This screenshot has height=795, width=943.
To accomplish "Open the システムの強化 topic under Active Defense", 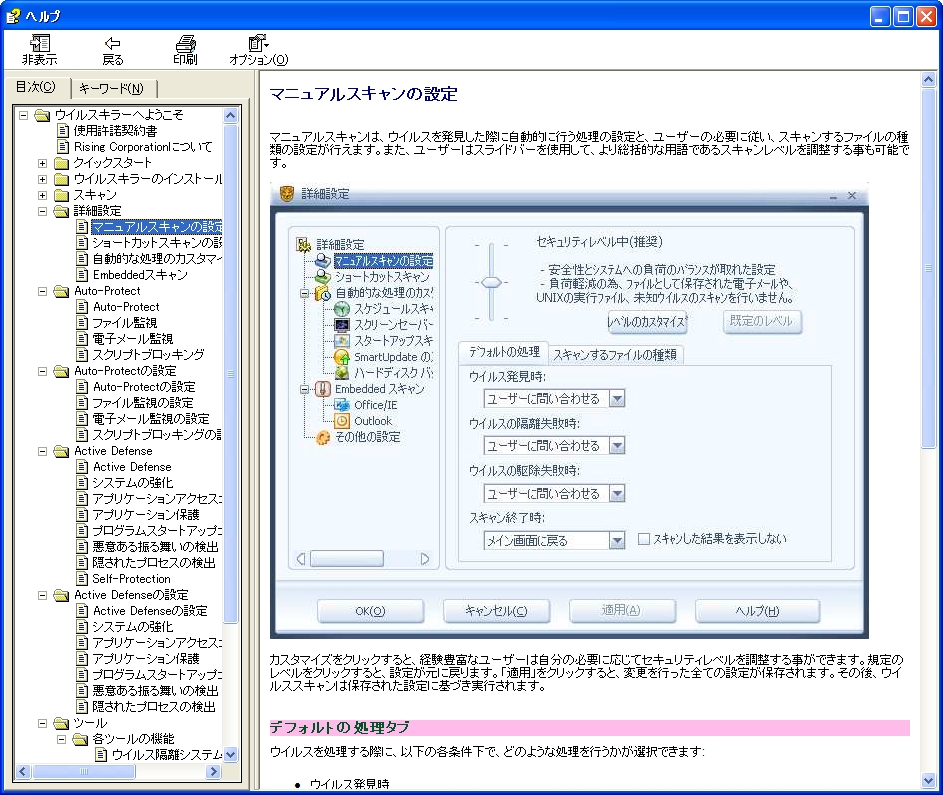I will pyautogui.click(x=132, y=483).
